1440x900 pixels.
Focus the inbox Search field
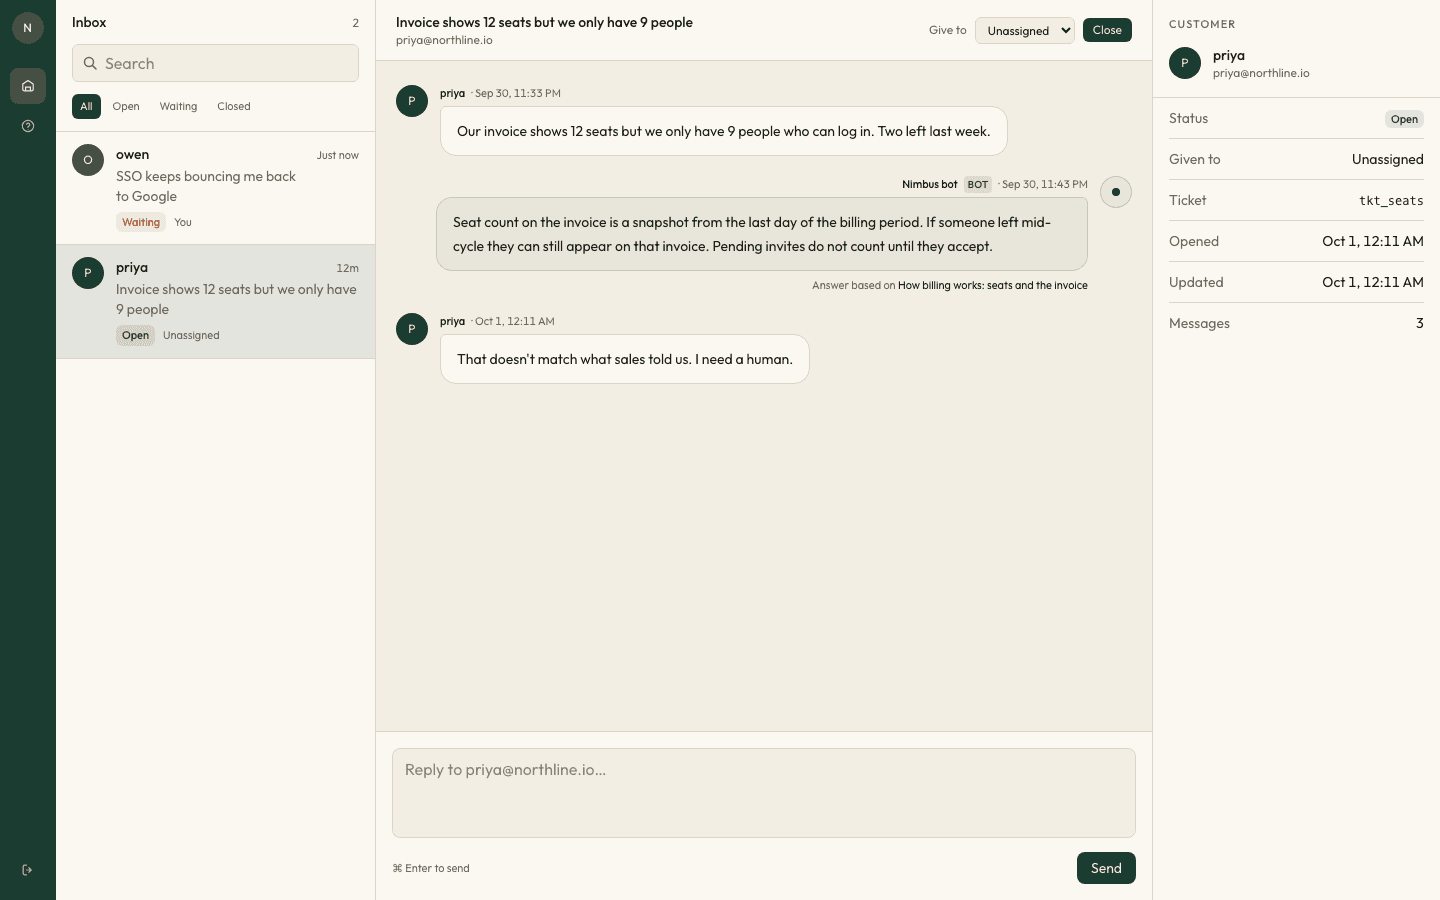[x=215, y=63]
